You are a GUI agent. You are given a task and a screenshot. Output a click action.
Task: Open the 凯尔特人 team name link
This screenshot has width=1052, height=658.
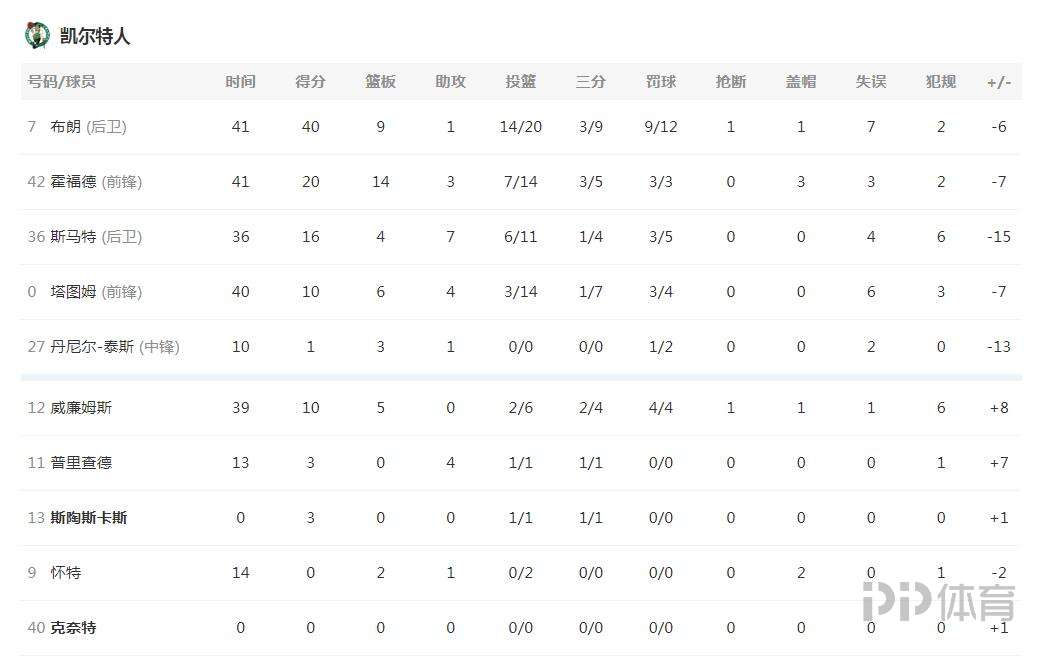(95, 36)
